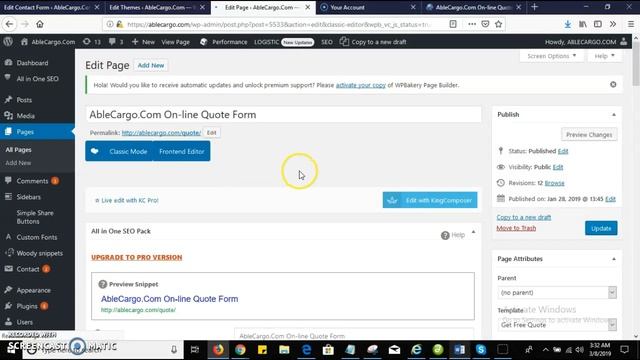The height and width of the screenshot is (360, 640).
Task: Click the Preview Snippet question mark icon
Action: [x=102, y=284]
